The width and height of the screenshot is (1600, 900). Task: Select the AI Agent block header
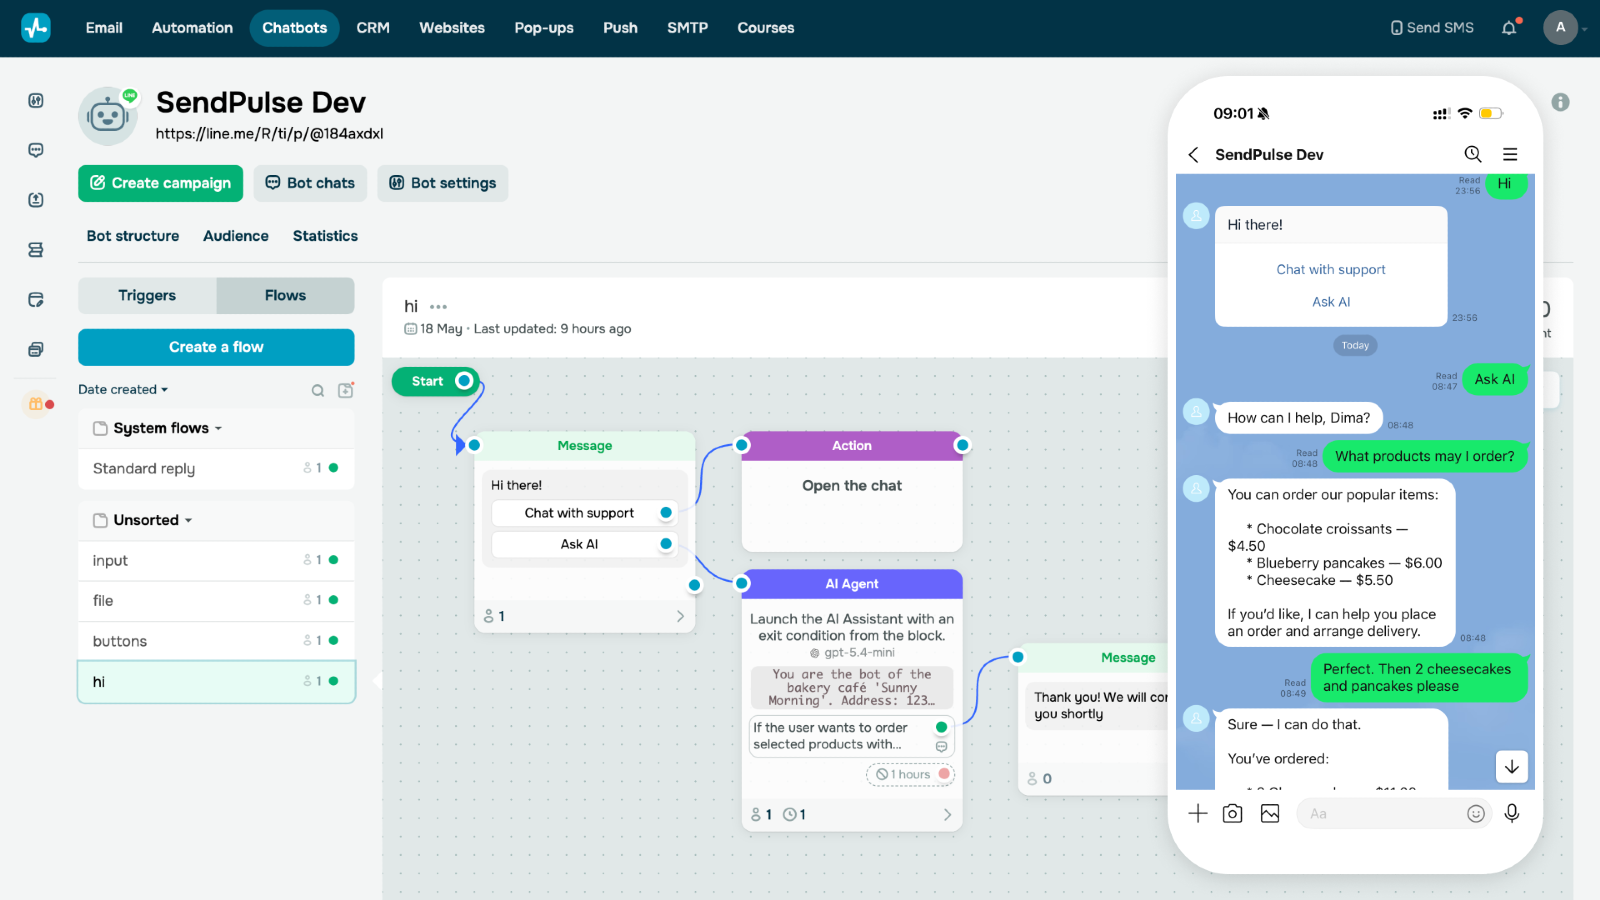tap(852, 584)
